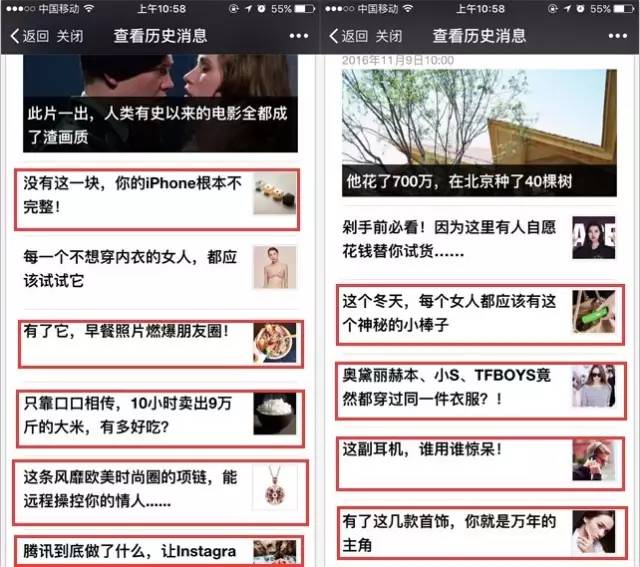Tap the thumbnail beside 这副耳机 article

tap(593, 460)
